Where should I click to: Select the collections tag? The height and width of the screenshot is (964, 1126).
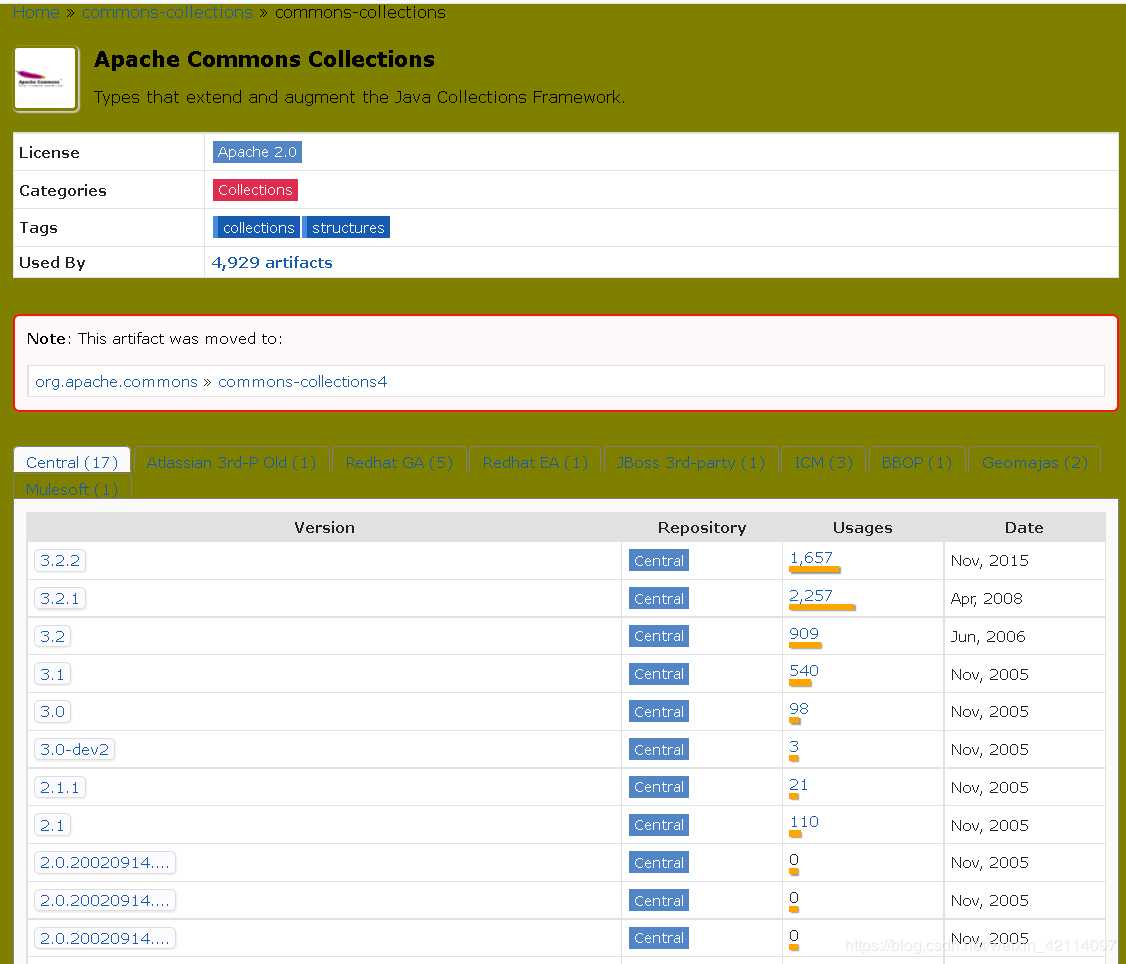pyautogui.click(x=256, y=228)
